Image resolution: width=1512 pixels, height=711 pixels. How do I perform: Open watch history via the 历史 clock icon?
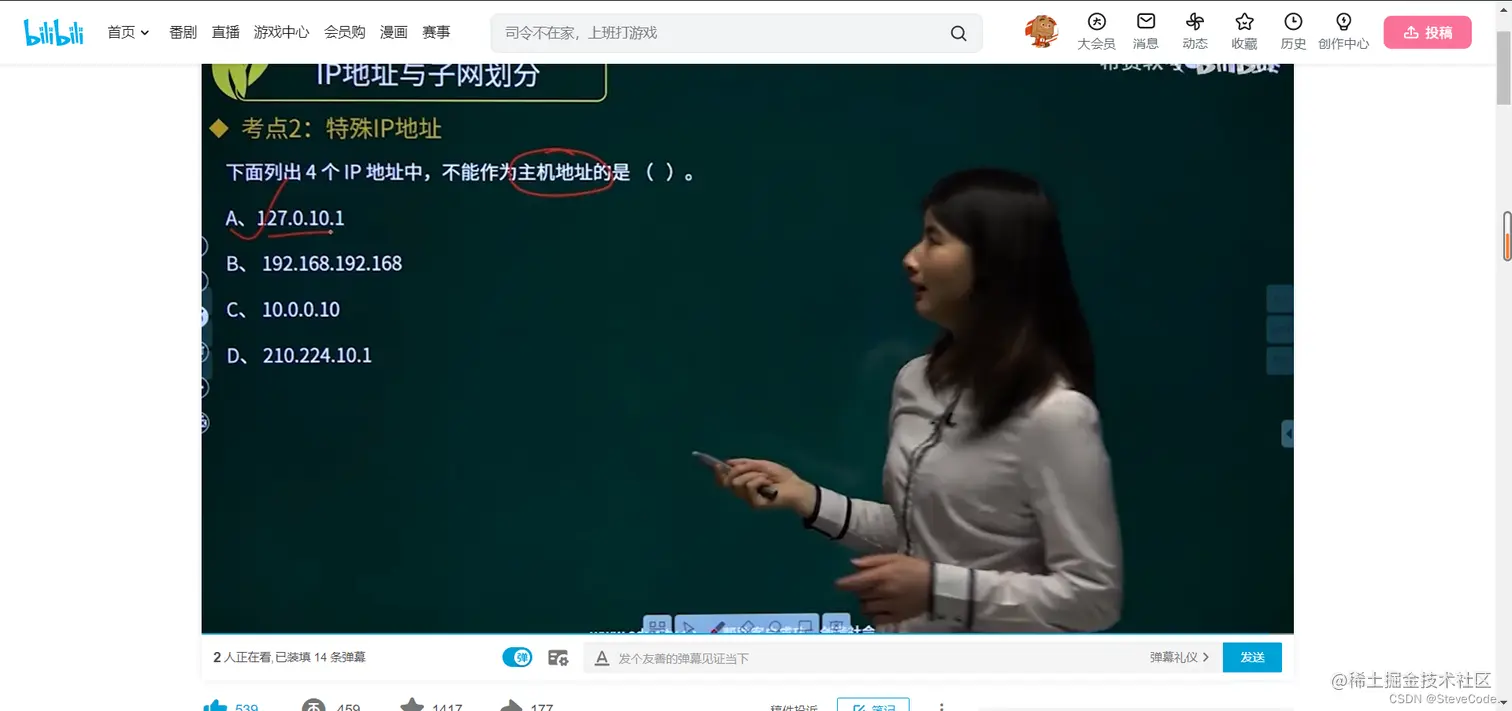(x=1292, y=22)
